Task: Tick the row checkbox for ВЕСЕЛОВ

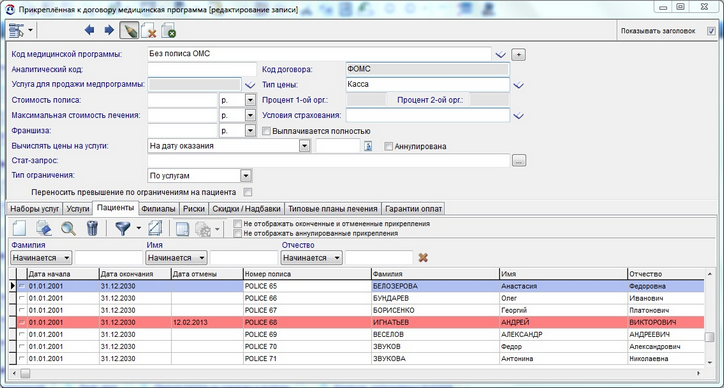Action: pyautogui.click(x=22, y=334)
